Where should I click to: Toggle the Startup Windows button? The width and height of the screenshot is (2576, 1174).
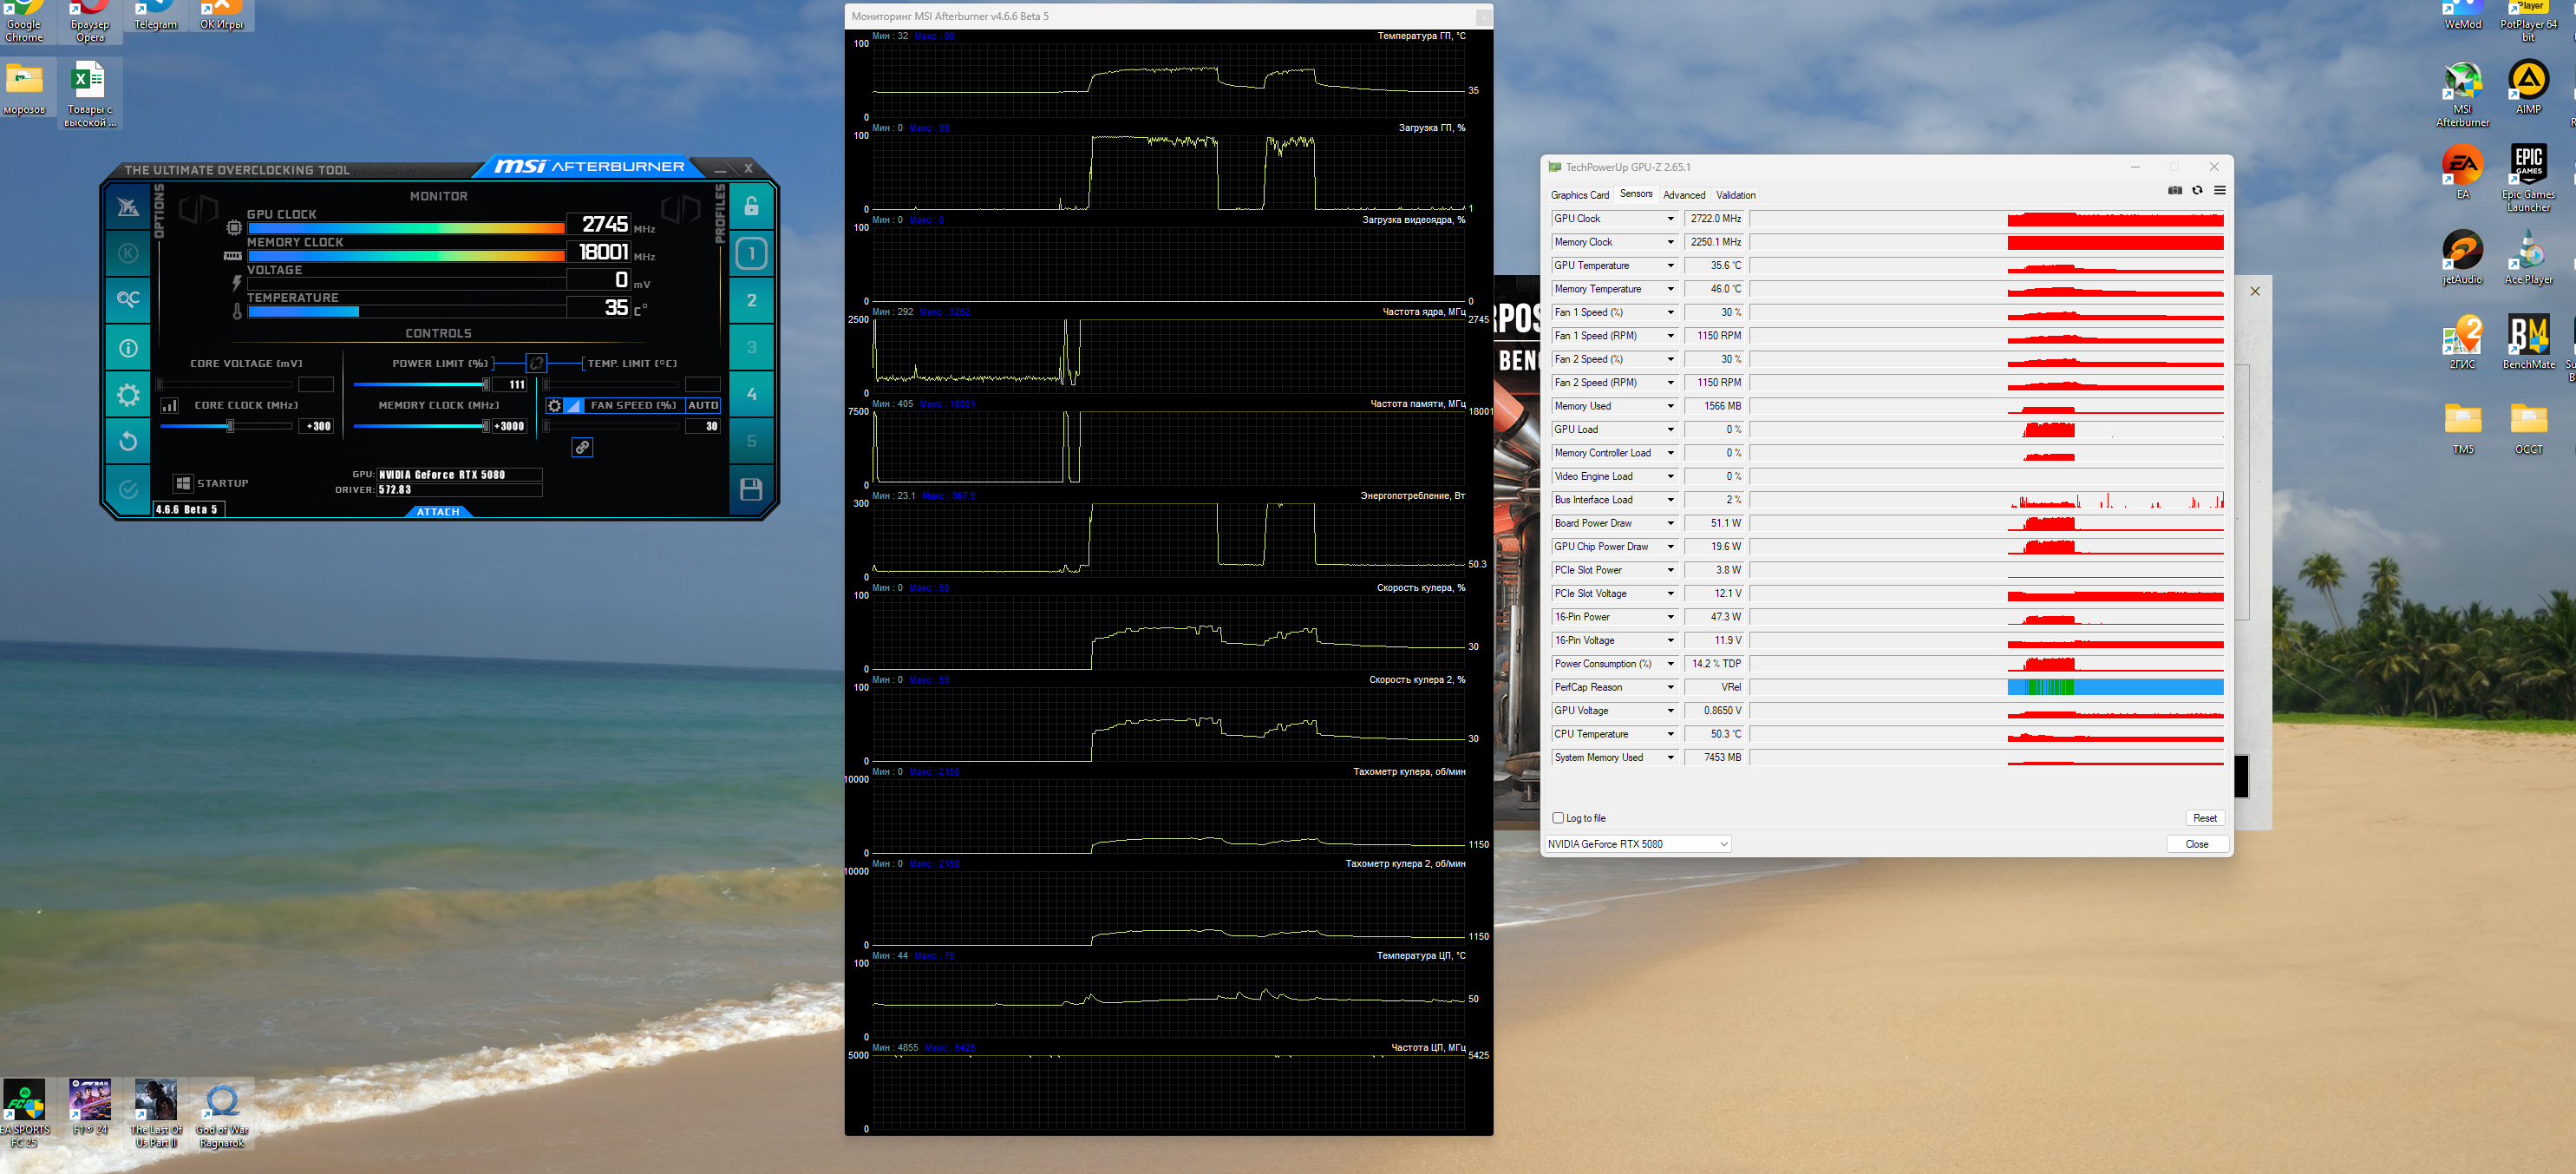pos(183,483)
